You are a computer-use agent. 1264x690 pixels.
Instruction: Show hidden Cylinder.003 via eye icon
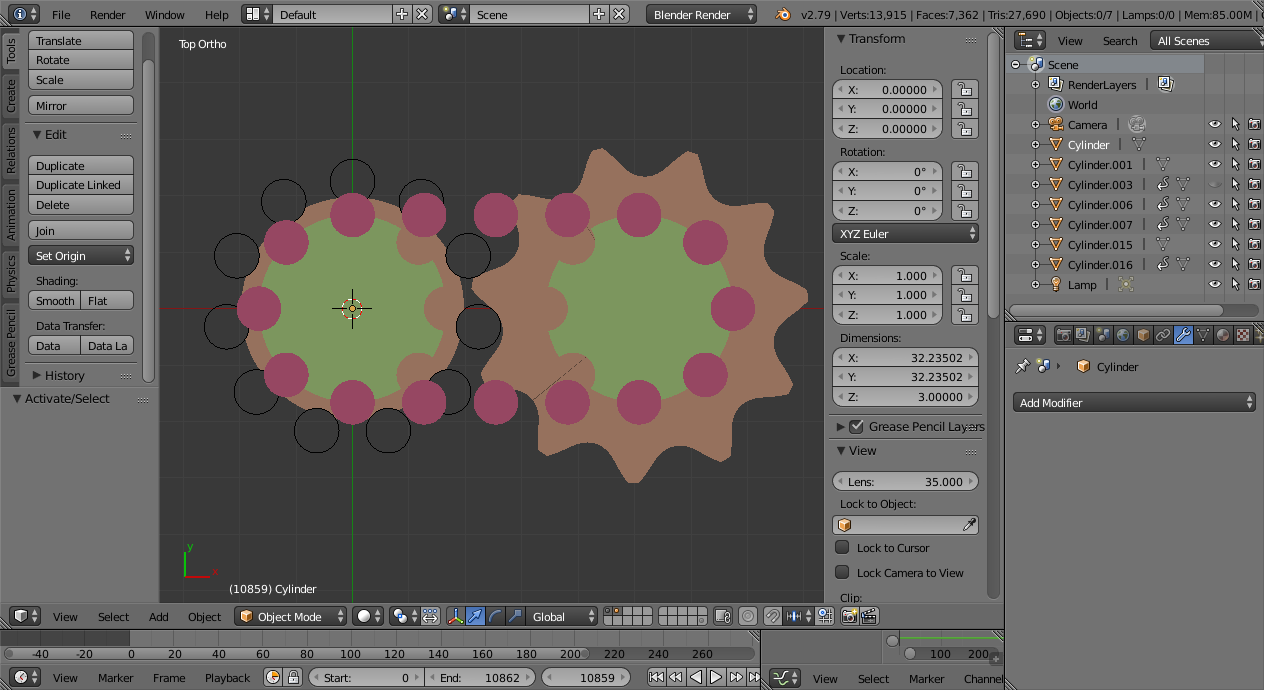coord(1215,184)
